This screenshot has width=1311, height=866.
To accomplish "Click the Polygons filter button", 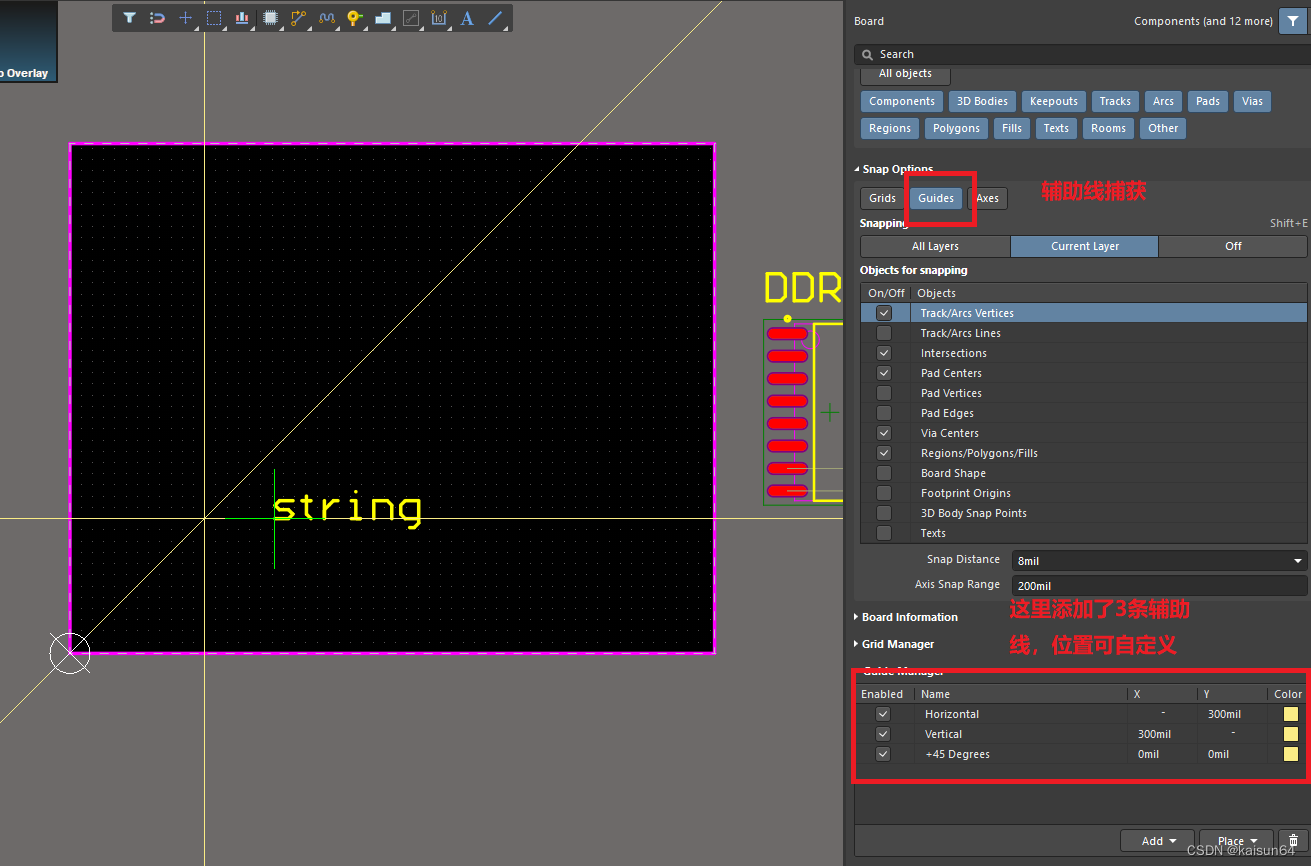I will [956, 128].
